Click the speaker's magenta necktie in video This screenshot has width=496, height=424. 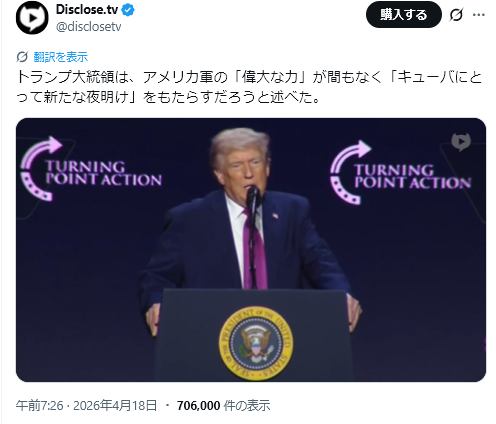coord(255,249)
